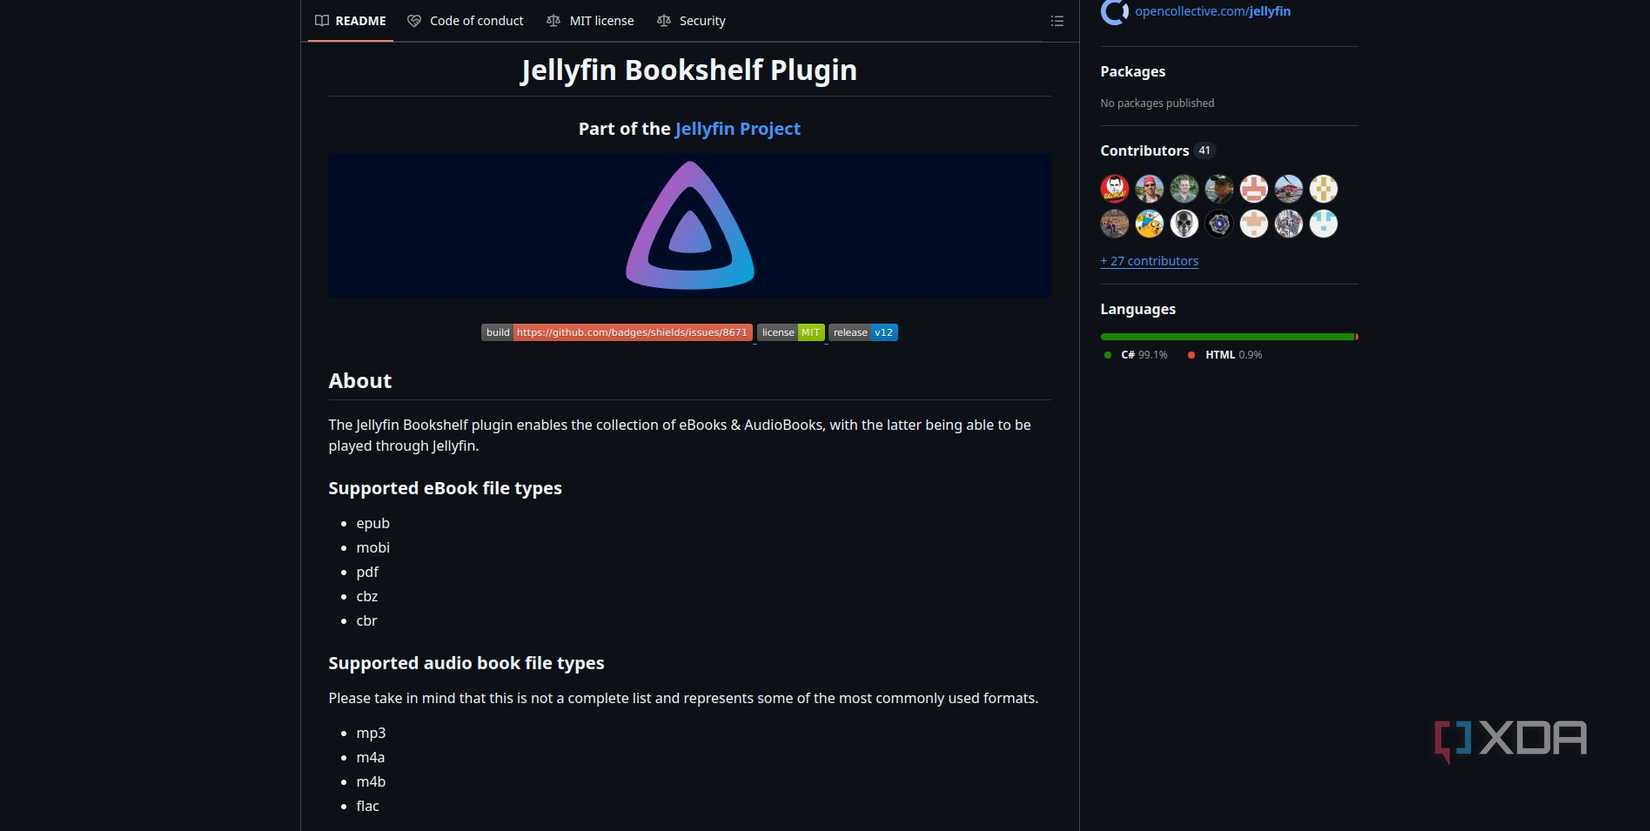Click the pdf list item

[x=367, y=572]
